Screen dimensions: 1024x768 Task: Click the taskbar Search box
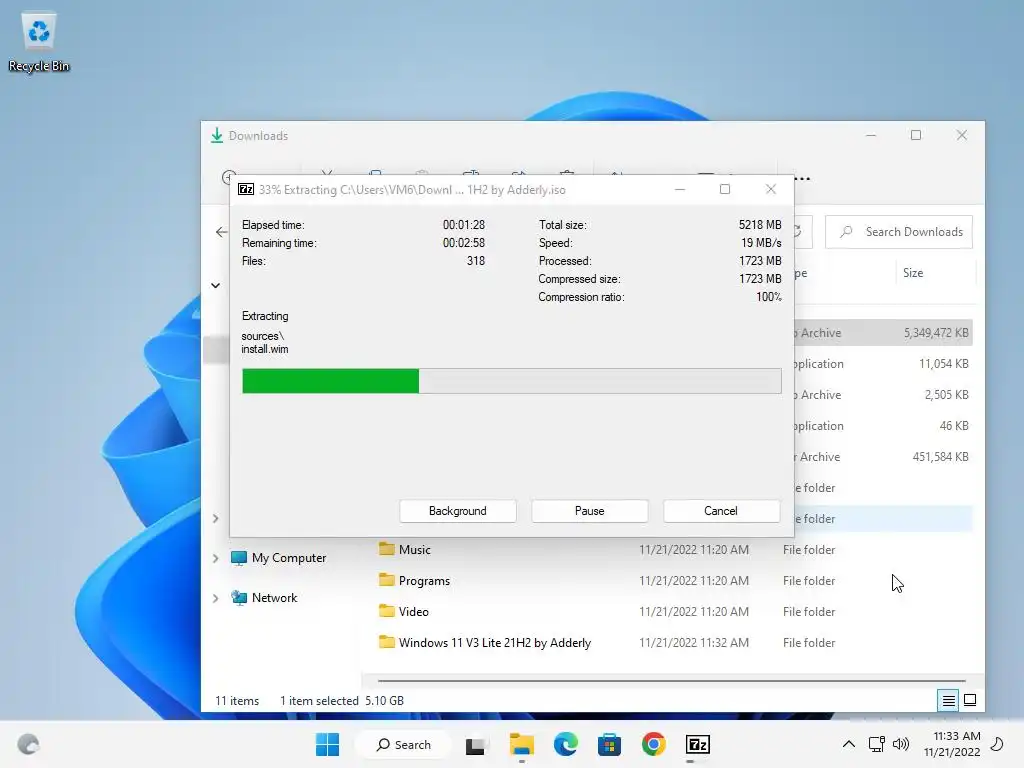[404, 744]
